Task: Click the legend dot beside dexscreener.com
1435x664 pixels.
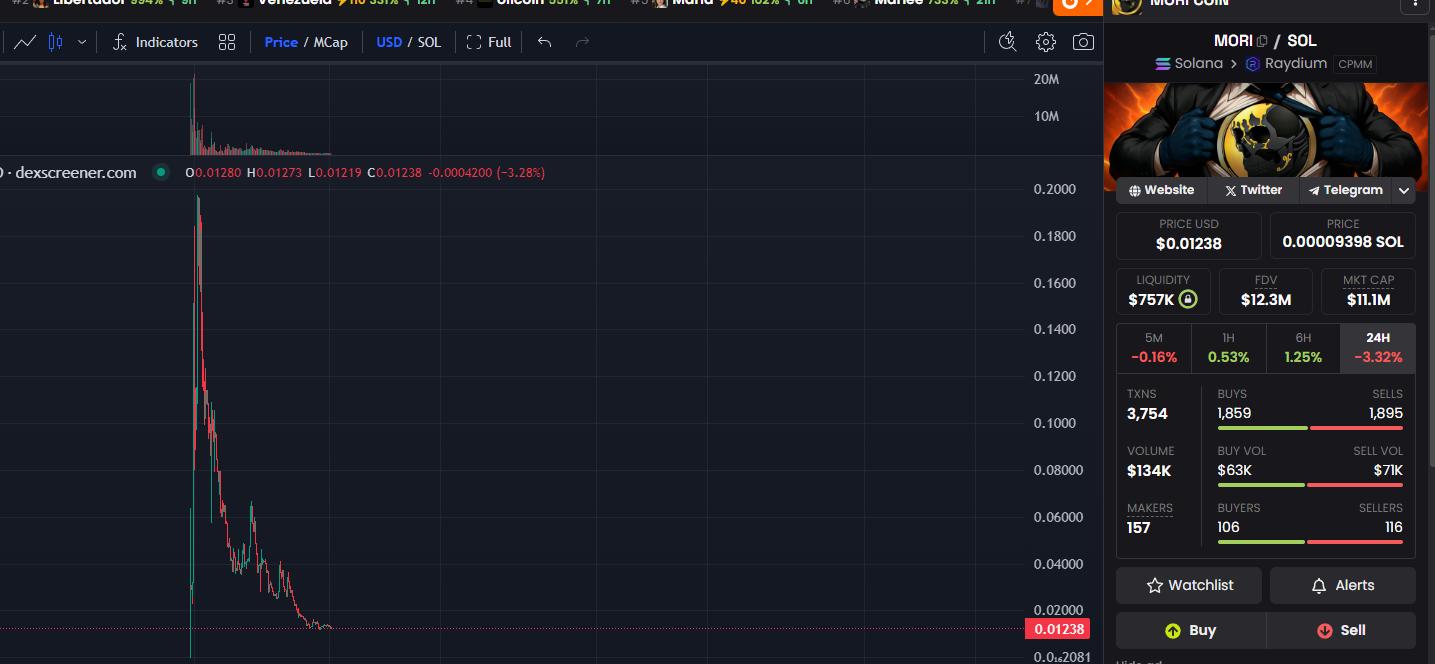Action: point(160,172)
